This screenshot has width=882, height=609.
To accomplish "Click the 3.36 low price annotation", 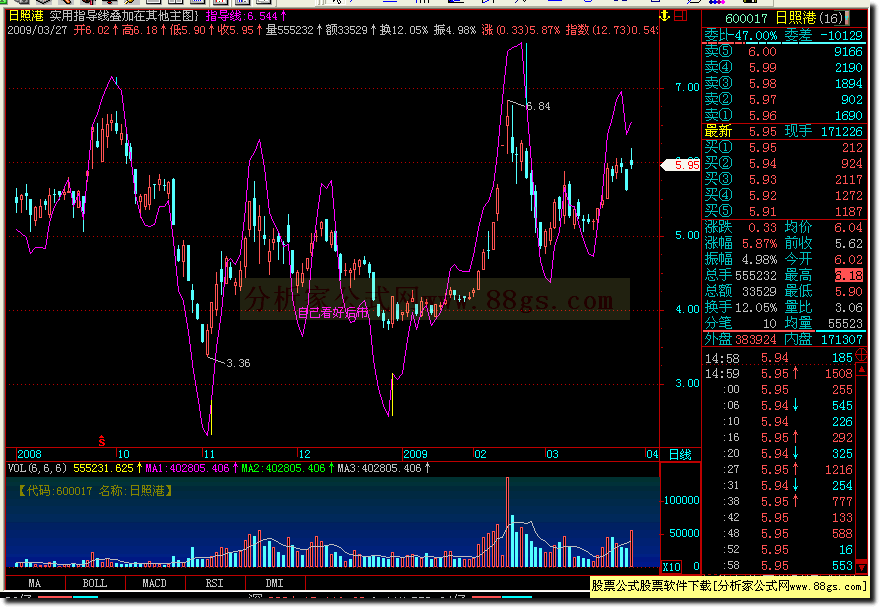I will [238, 363].
